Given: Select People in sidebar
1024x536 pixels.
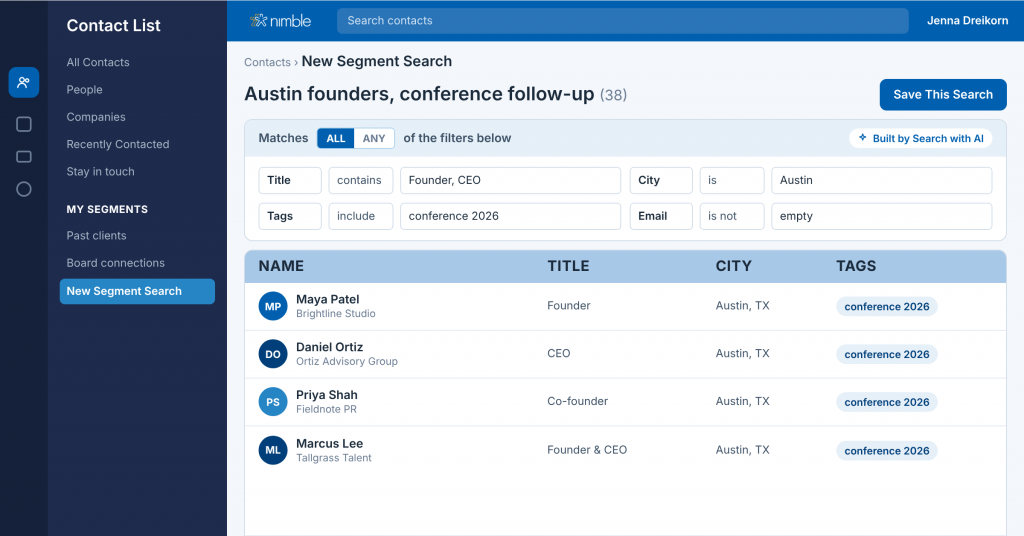Looking at the screenshot, I should tap(84, 89).
